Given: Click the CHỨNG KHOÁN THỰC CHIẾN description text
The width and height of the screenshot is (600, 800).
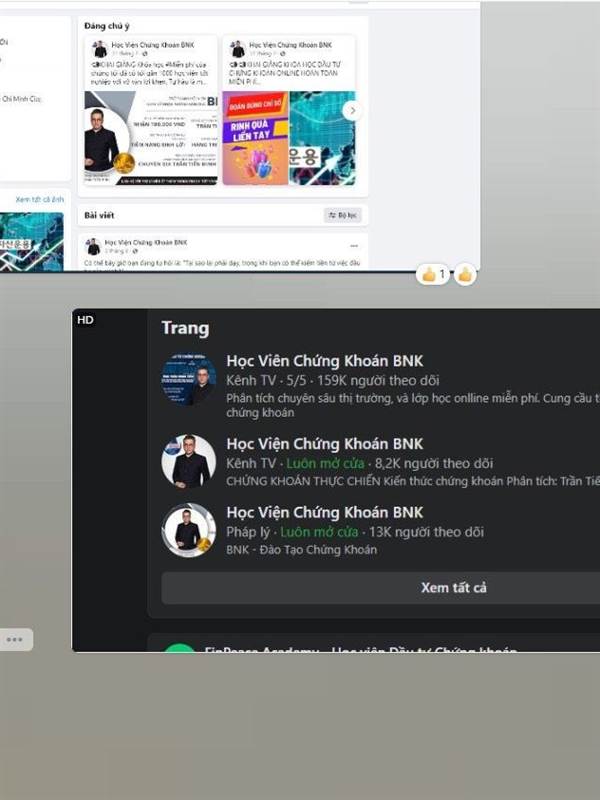Looking at the screenshot, I should coord(413,481).
